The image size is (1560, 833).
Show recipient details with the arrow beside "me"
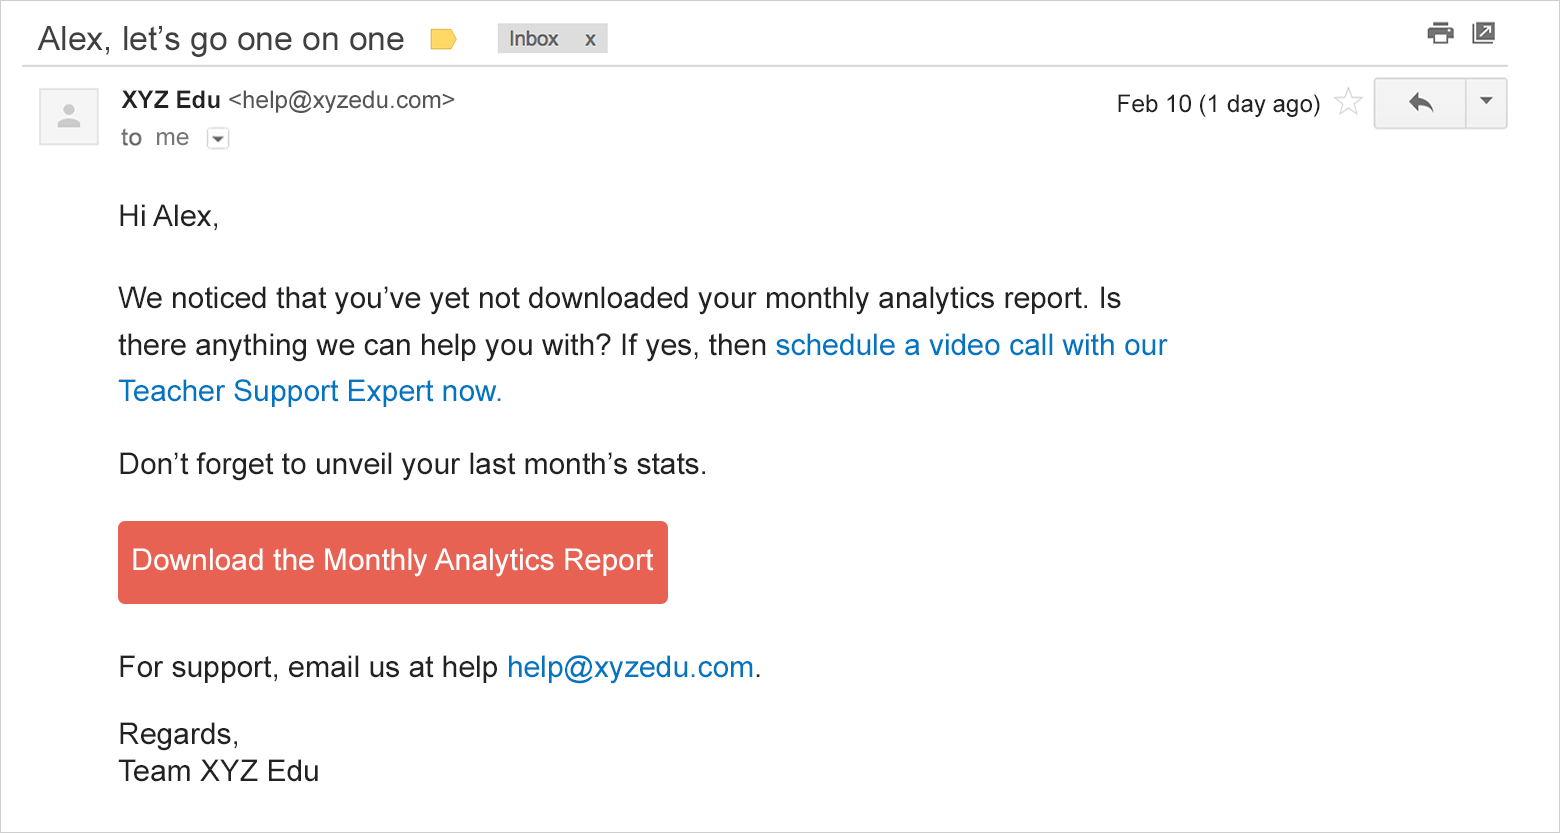click(x=218, y=139)
